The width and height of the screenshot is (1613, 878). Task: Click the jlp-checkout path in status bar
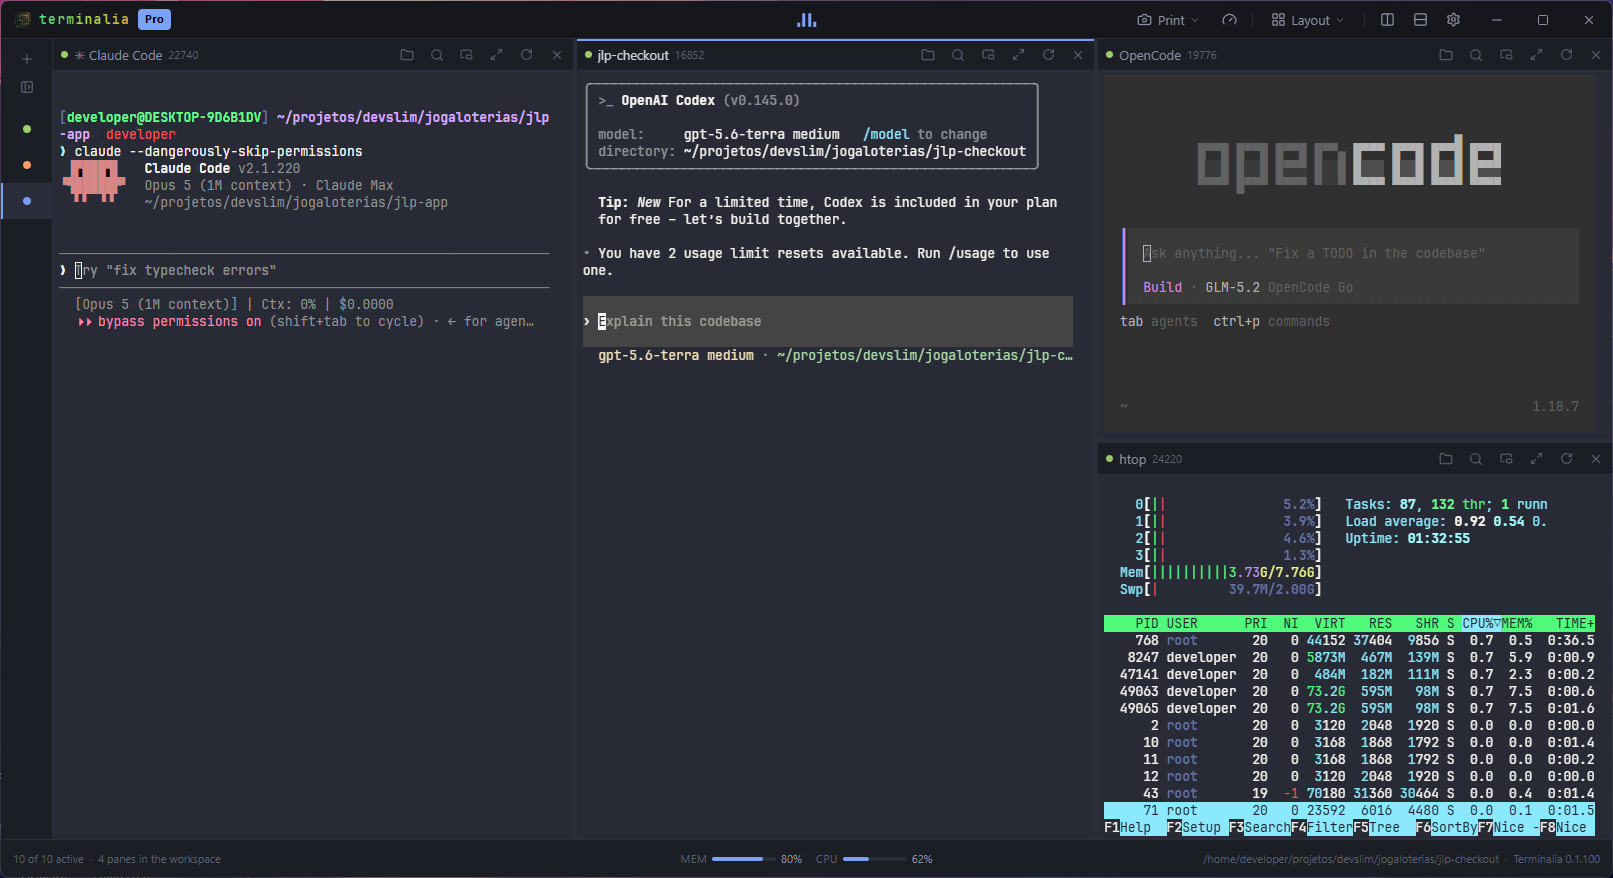point(1351,859)
